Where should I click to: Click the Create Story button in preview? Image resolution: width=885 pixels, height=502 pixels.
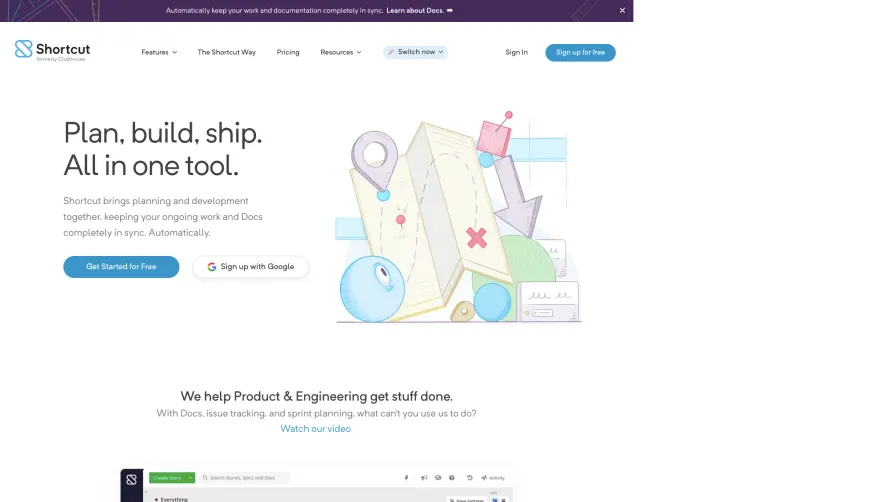167,478
